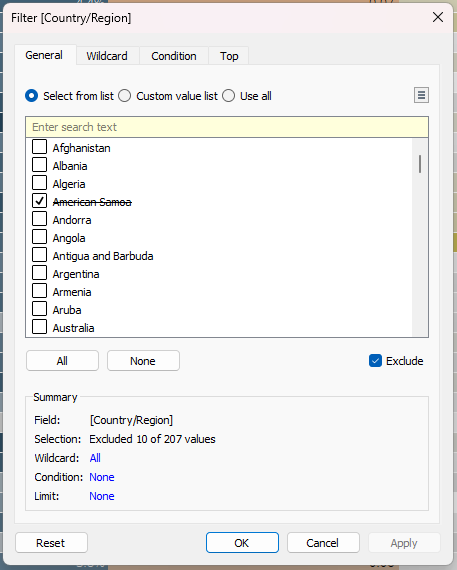
Task: Click the country list scrollbar thumb
Action: tap(420, 164)
